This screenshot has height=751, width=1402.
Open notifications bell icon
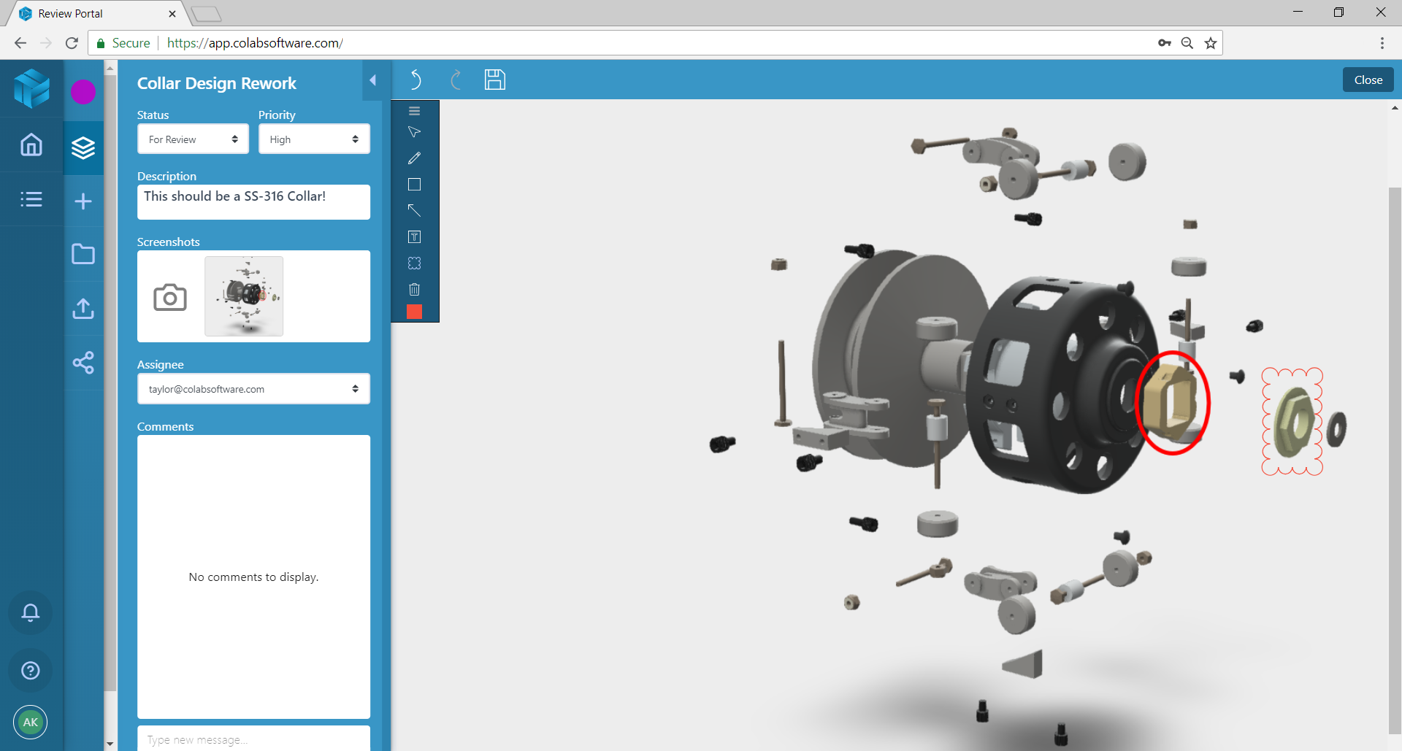click(31, 612)
